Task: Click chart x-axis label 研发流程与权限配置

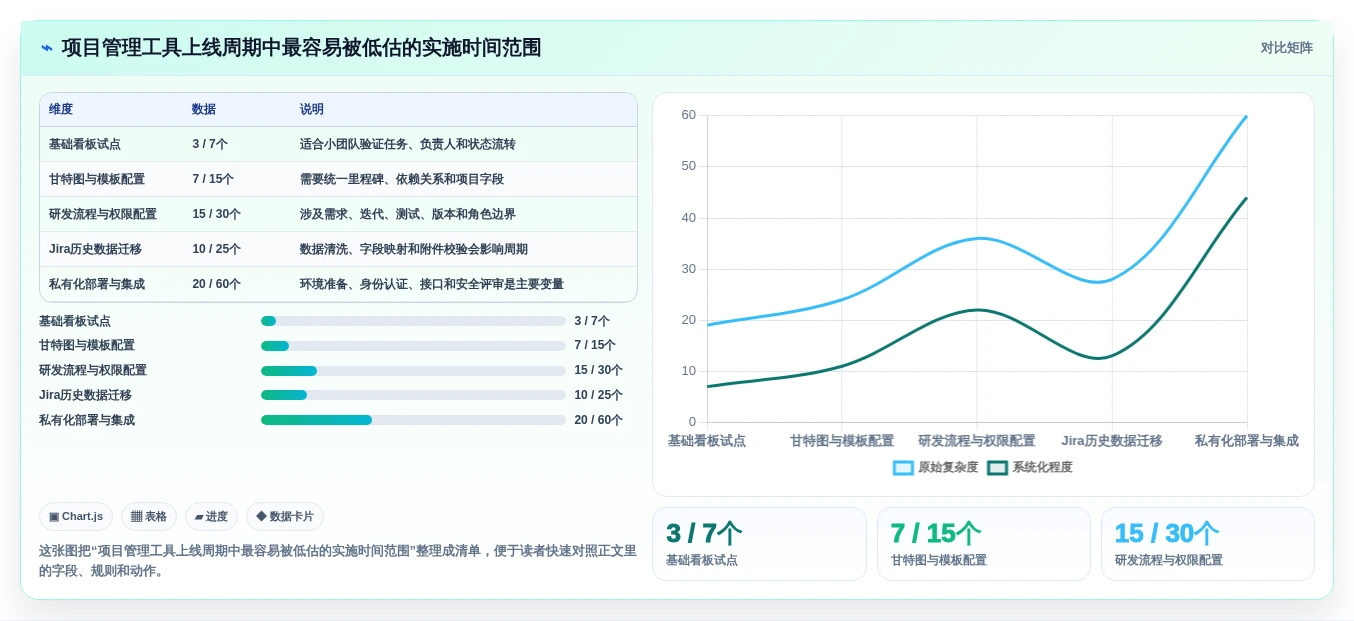Action: point(977,441)
